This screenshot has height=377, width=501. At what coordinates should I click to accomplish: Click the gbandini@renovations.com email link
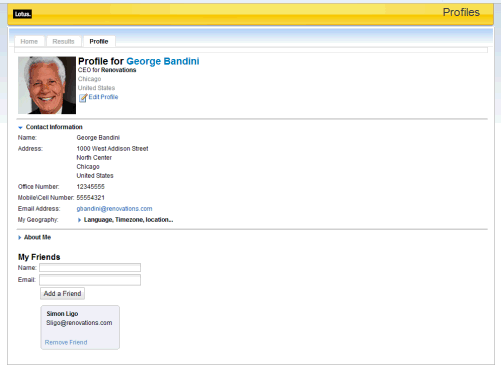point(114,209)
